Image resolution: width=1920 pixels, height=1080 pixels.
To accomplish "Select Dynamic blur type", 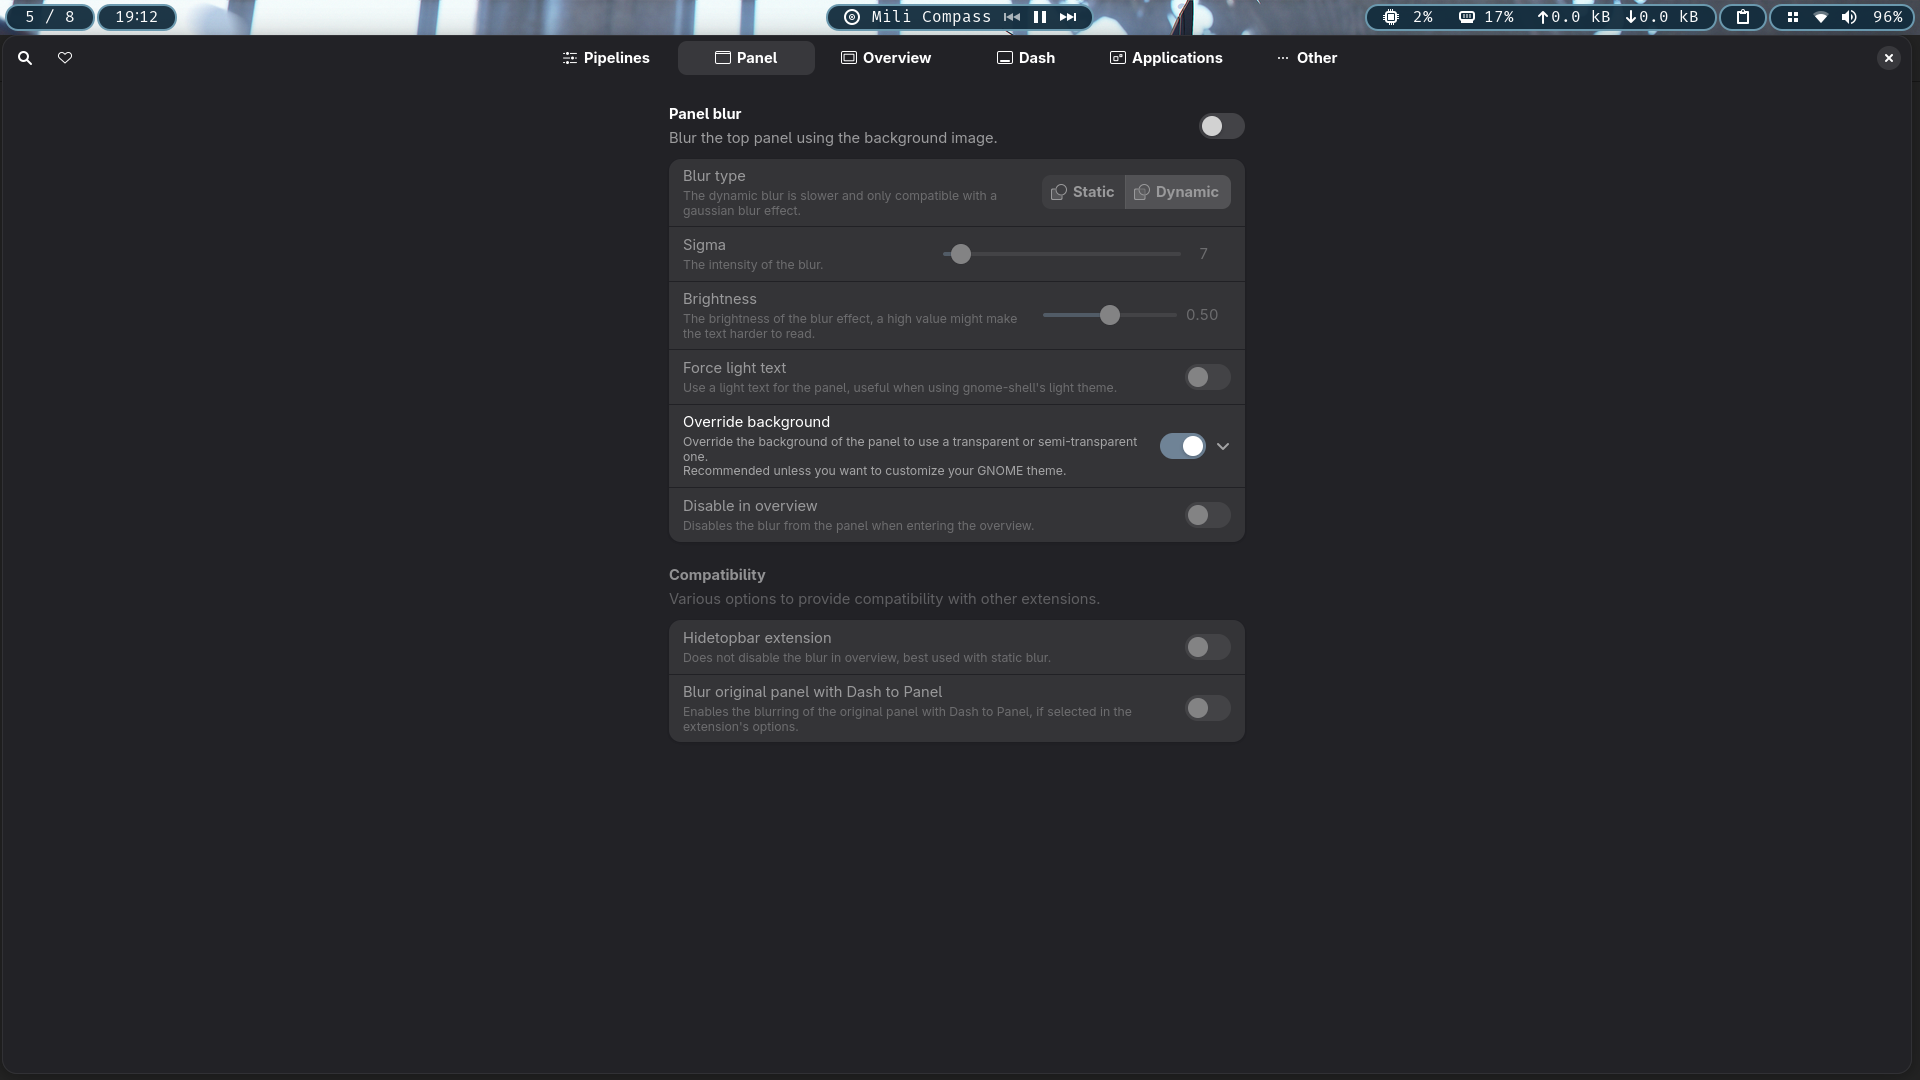I will pos(1177,192).
